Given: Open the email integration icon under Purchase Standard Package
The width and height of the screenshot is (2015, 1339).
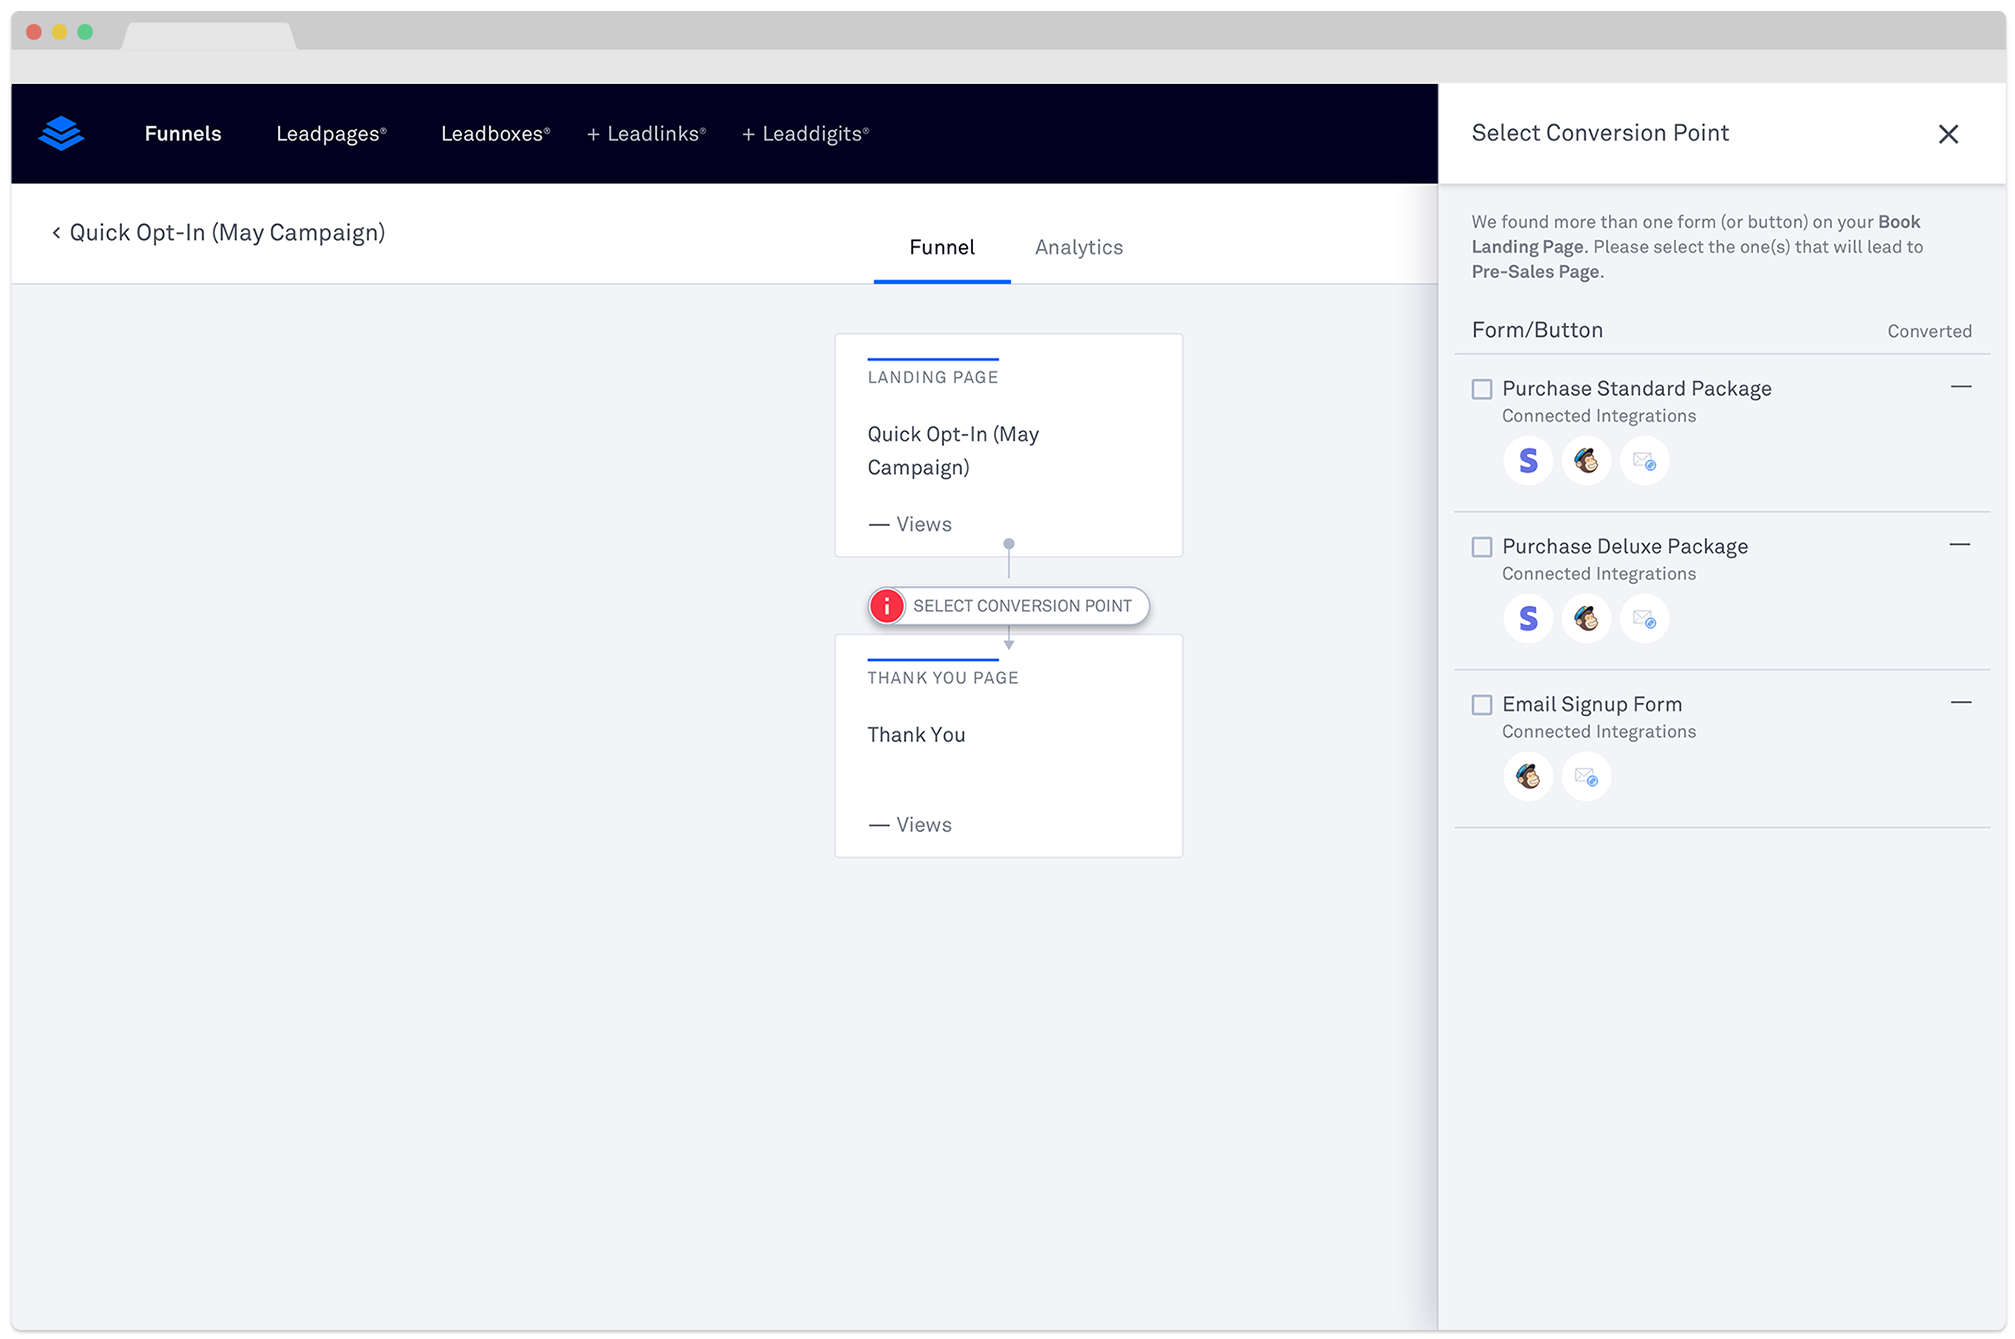Looking at the screenshot, I should click(x=1644, y=460).
